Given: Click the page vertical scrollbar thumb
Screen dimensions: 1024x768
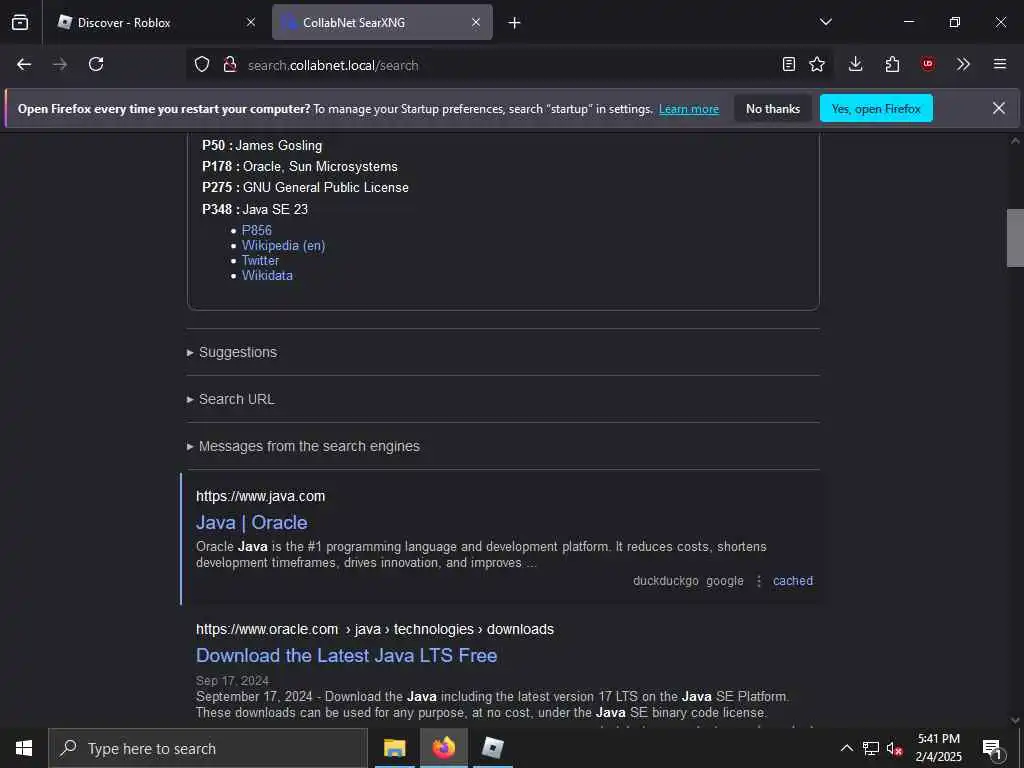Looking at the screenshot, I should 1015,238.
